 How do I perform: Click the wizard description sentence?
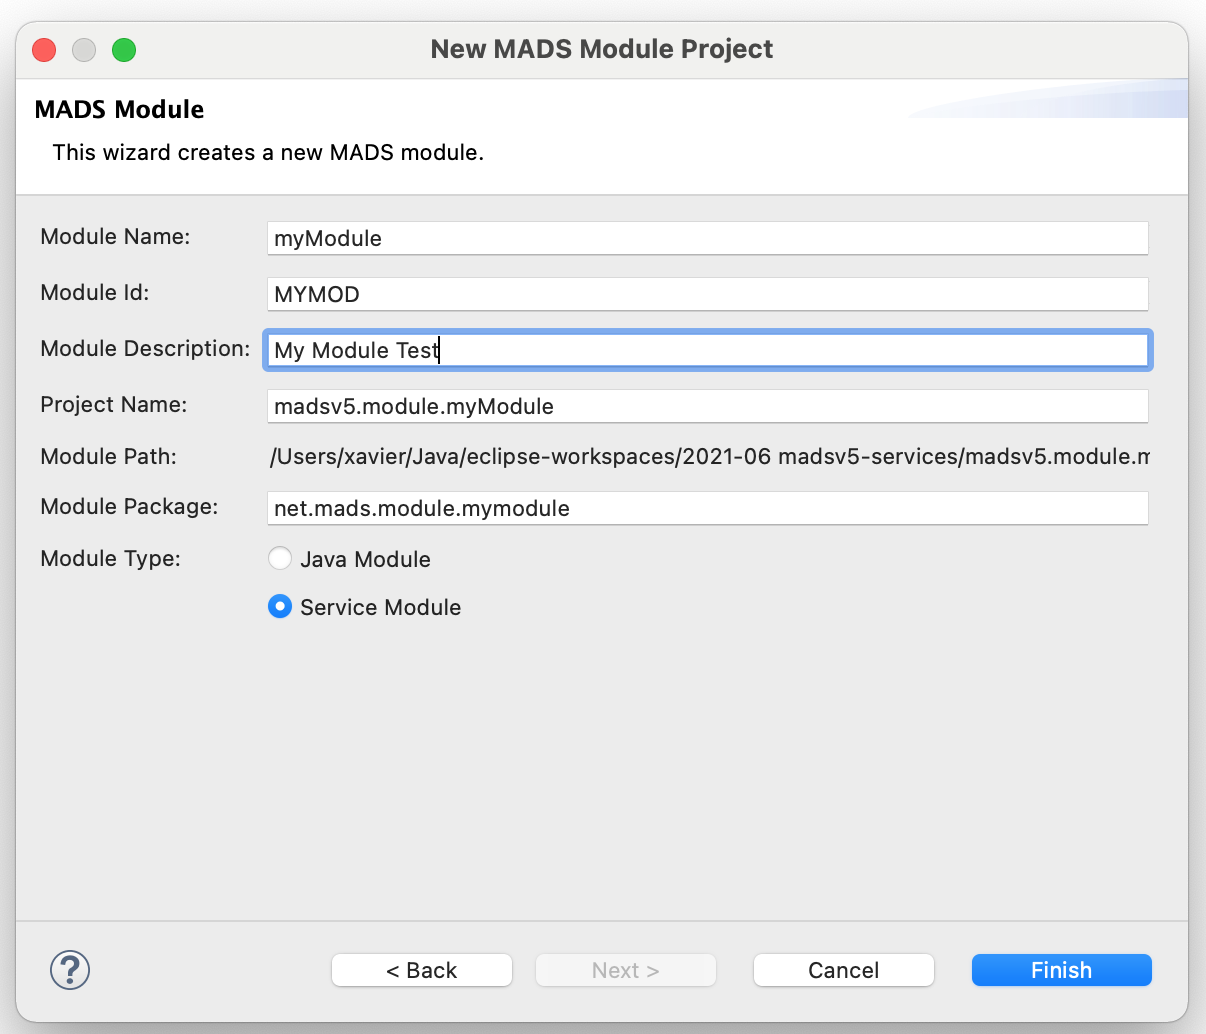pyautogui.click(x=268, y=153)
